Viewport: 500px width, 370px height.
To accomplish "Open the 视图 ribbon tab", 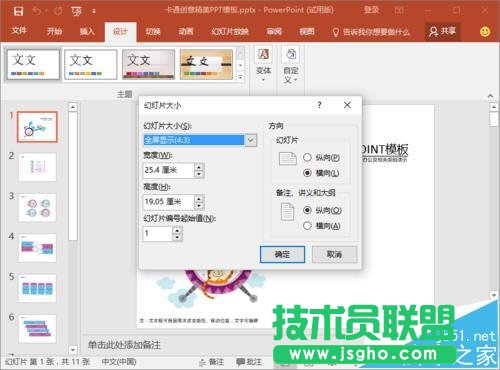I will click(307, 31).
